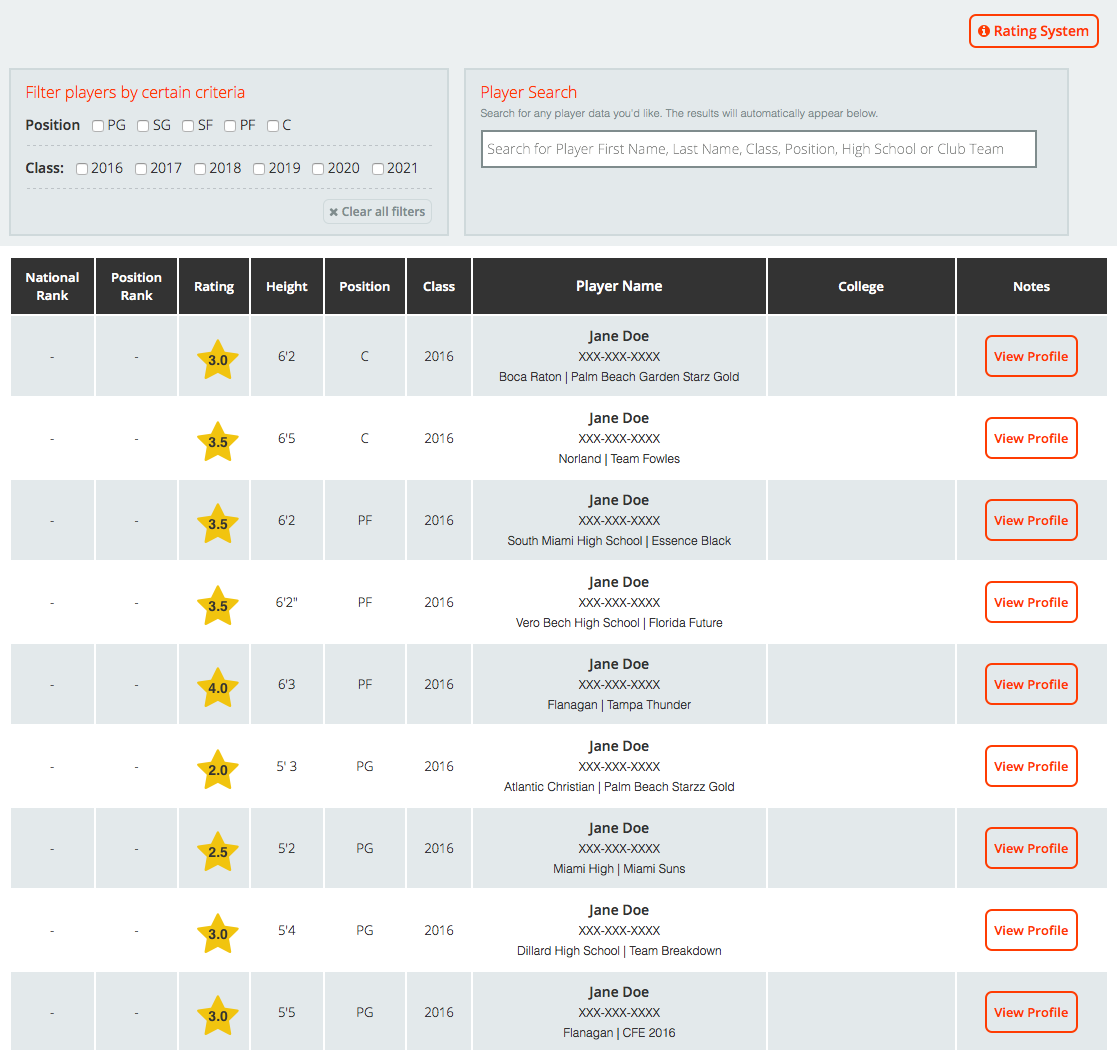The width and height of the screenshot is (1117, 1050).
Task: Check the SG position filter
Action: (x=143, y=126)
